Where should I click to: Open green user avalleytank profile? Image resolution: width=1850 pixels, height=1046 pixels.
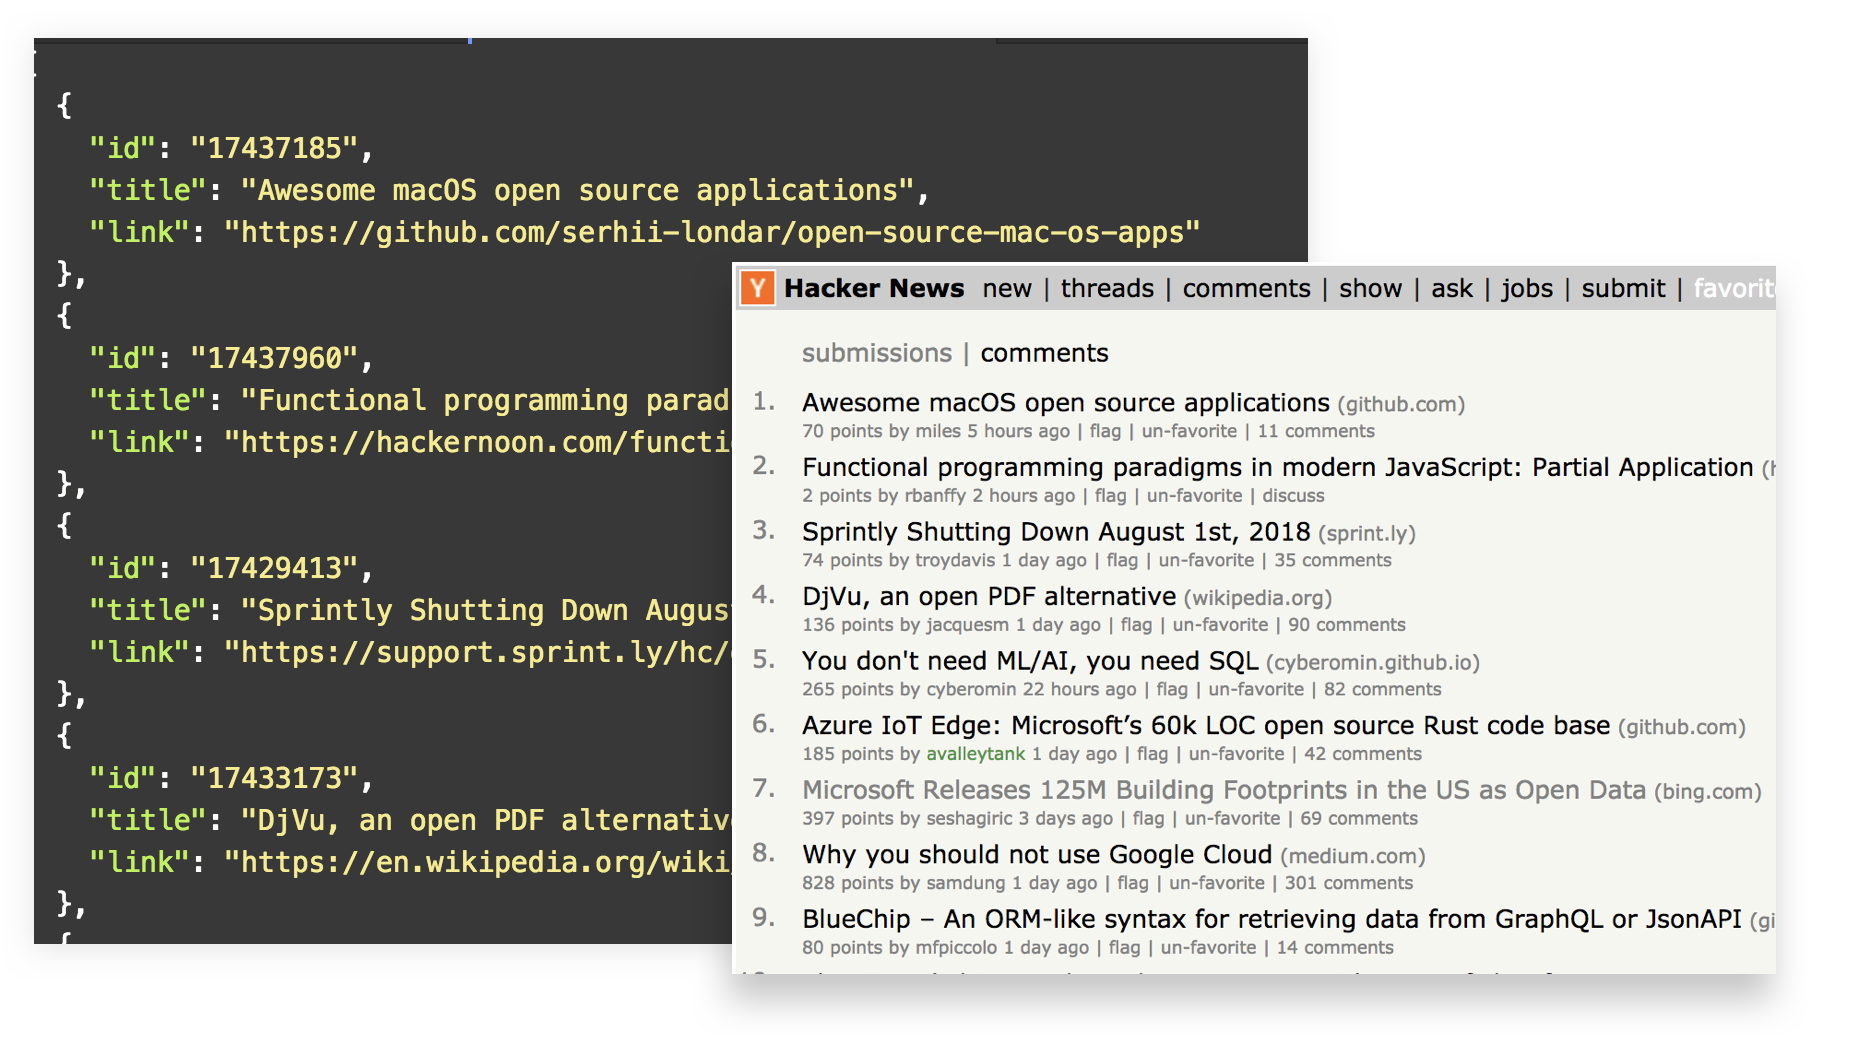click(976, 754)
